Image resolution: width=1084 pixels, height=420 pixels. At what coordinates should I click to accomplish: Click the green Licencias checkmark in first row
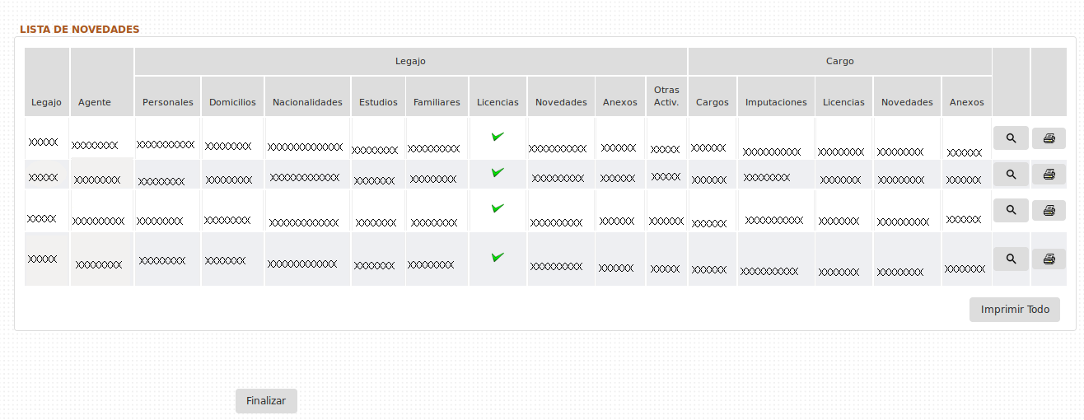(x=497, y=136)
